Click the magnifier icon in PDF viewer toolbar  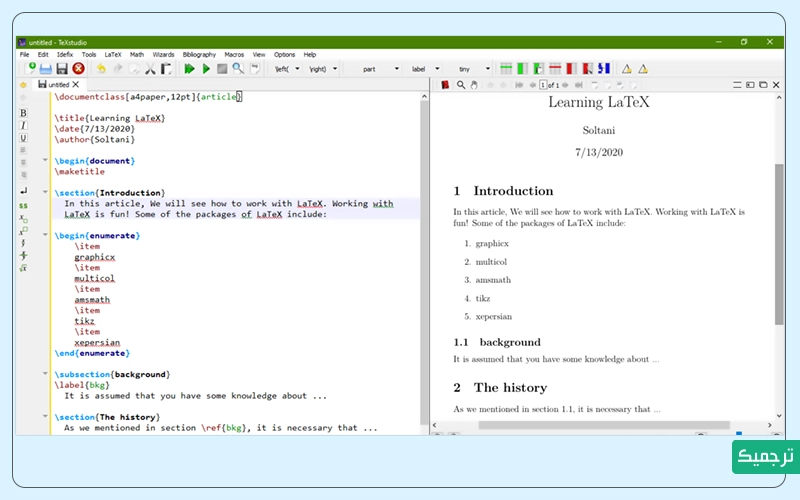461,85
